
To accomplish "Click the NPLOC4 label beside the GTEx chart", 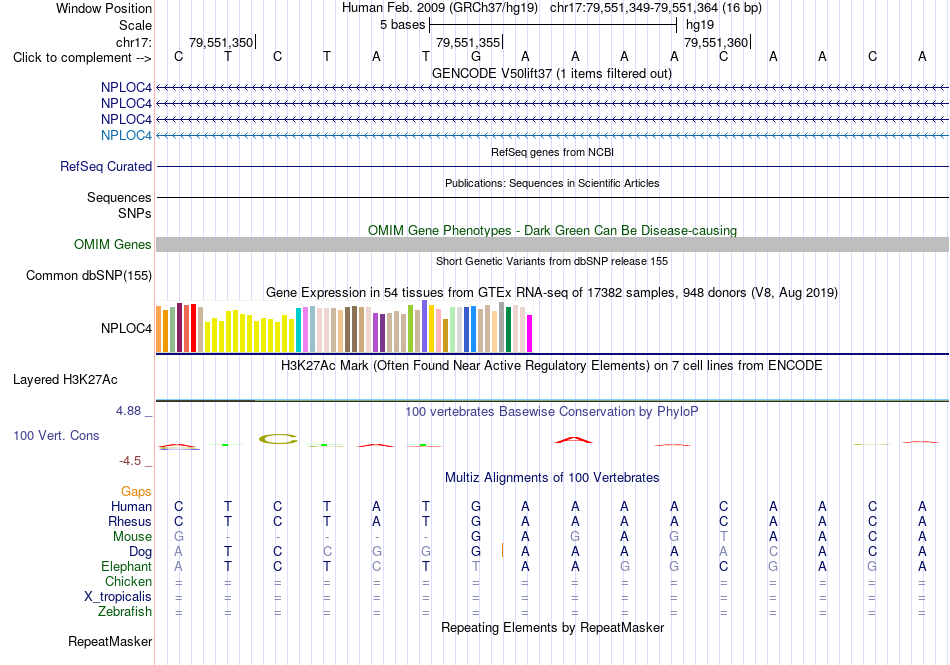I will tap(126, 328).
